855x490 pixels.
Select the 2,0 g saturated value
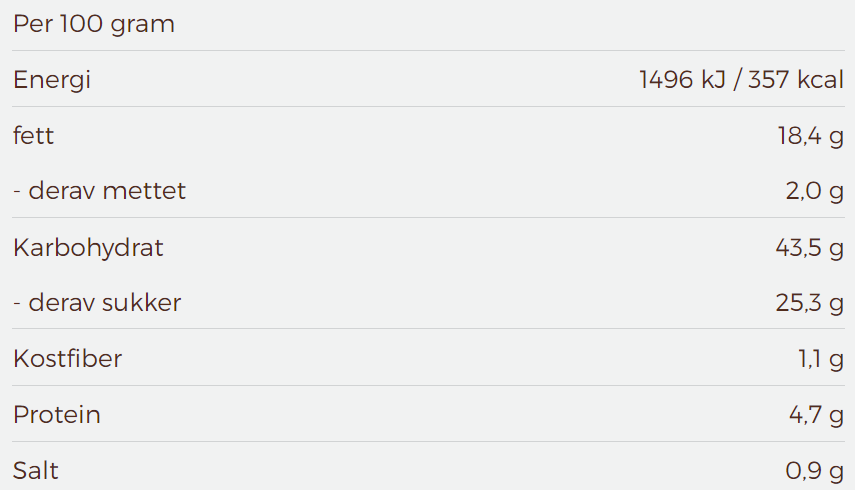click(x=815, y=192)
